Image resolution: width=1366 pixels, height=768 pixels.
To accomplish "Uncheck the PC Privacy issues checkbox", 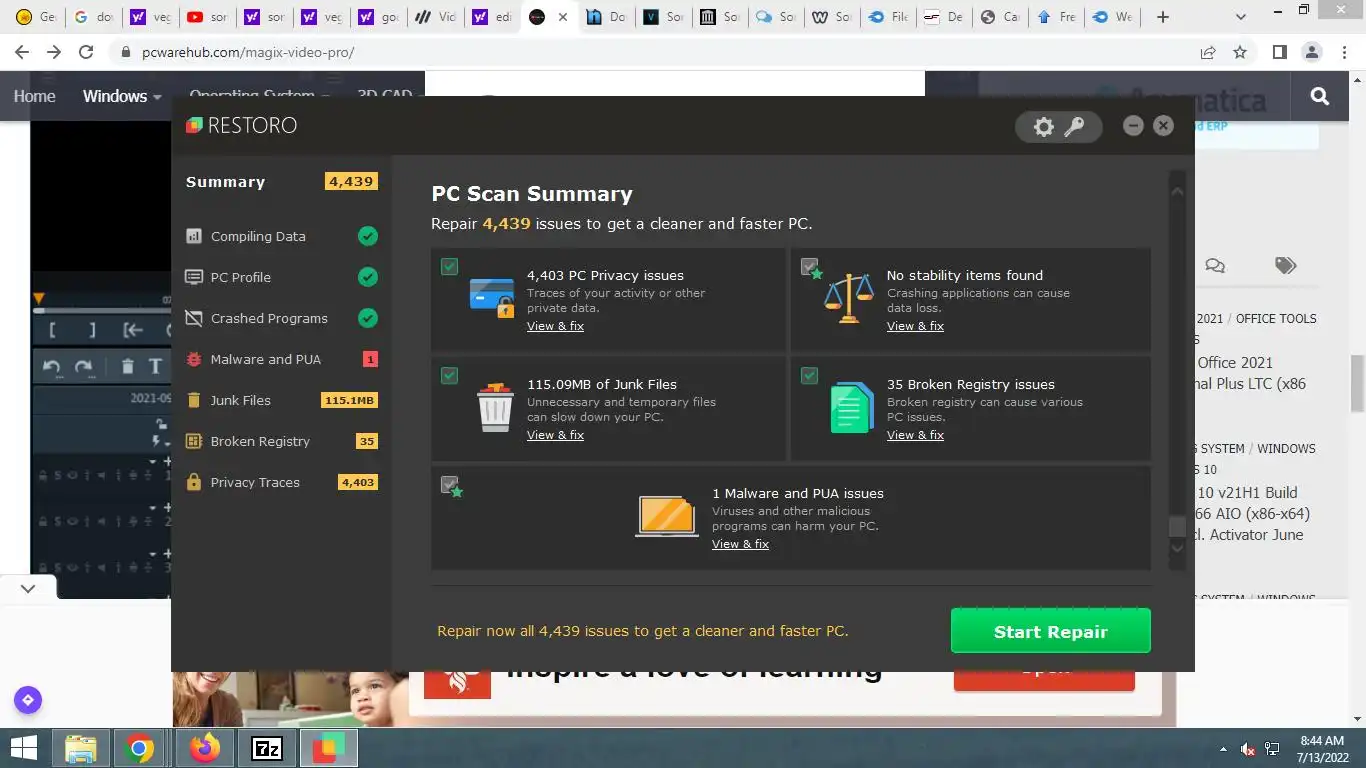I will tap(449, 266).
